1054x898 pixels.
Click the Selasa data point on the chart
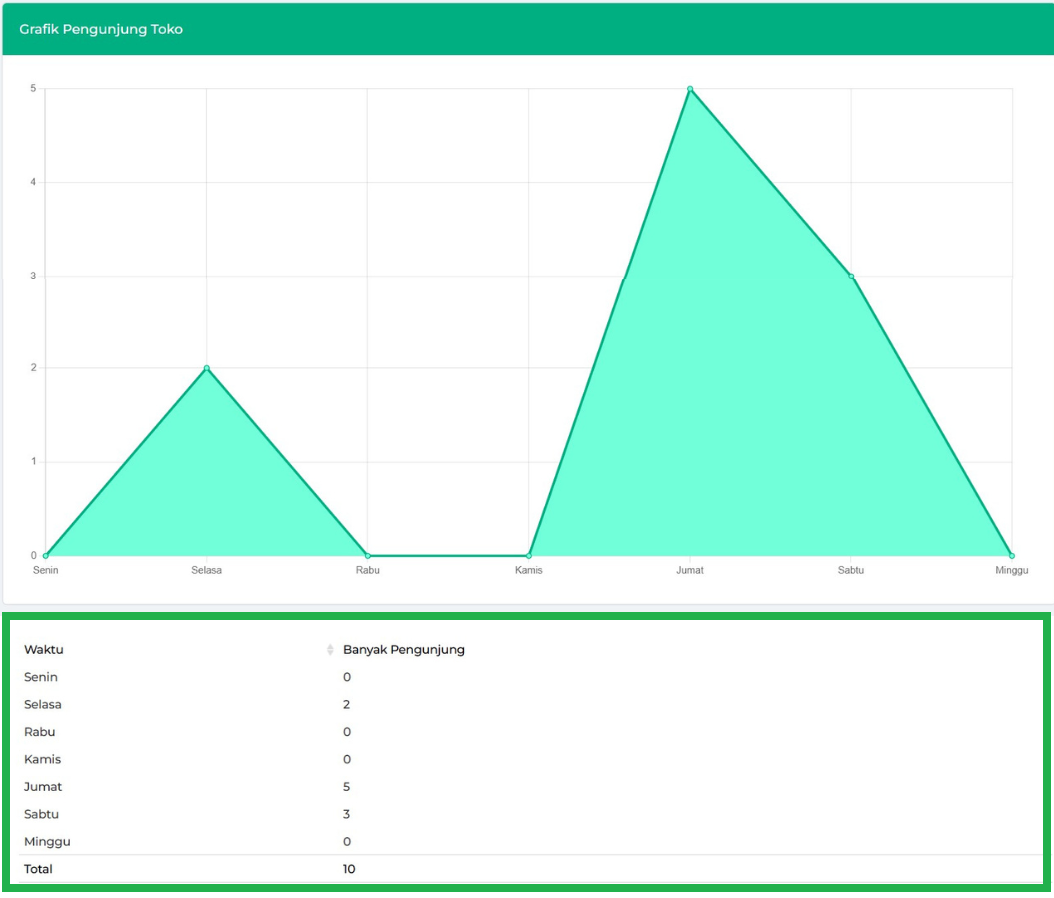207,368
